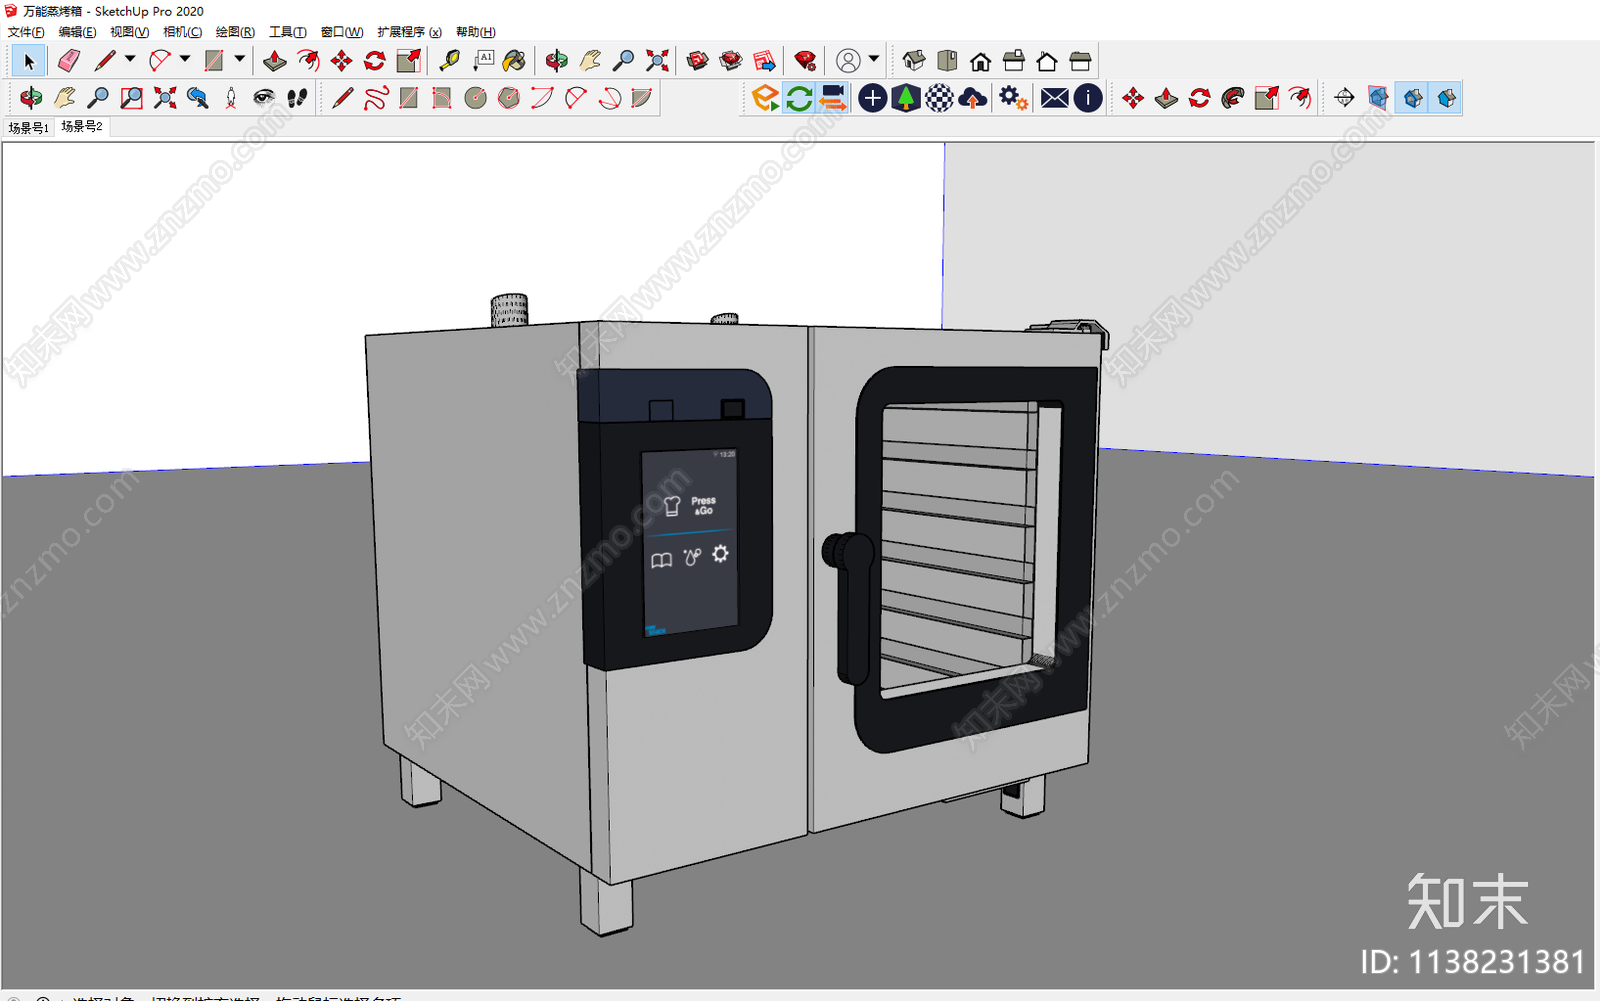Open the 工具(T) menu
Image resolution: width=1600 pixels, height=1001 pixels.
[288, 32]
